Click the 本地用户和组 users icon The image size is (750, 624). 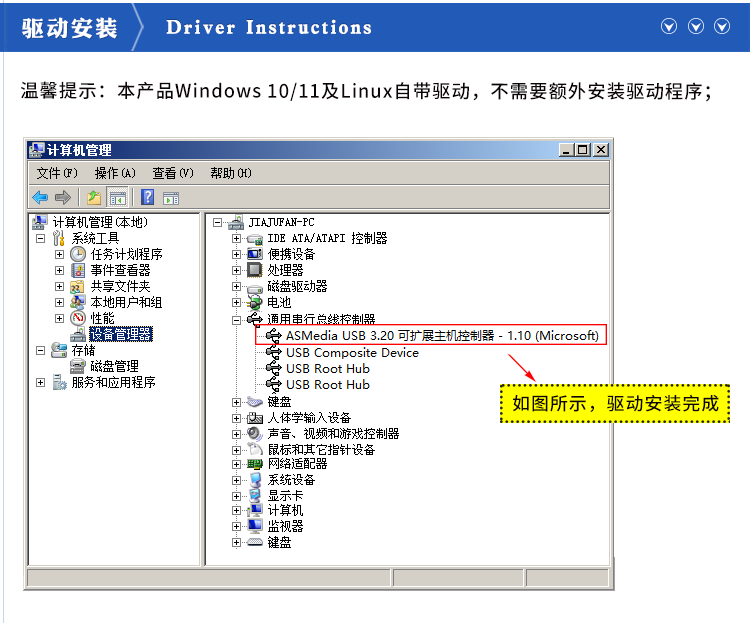[77, 302]
